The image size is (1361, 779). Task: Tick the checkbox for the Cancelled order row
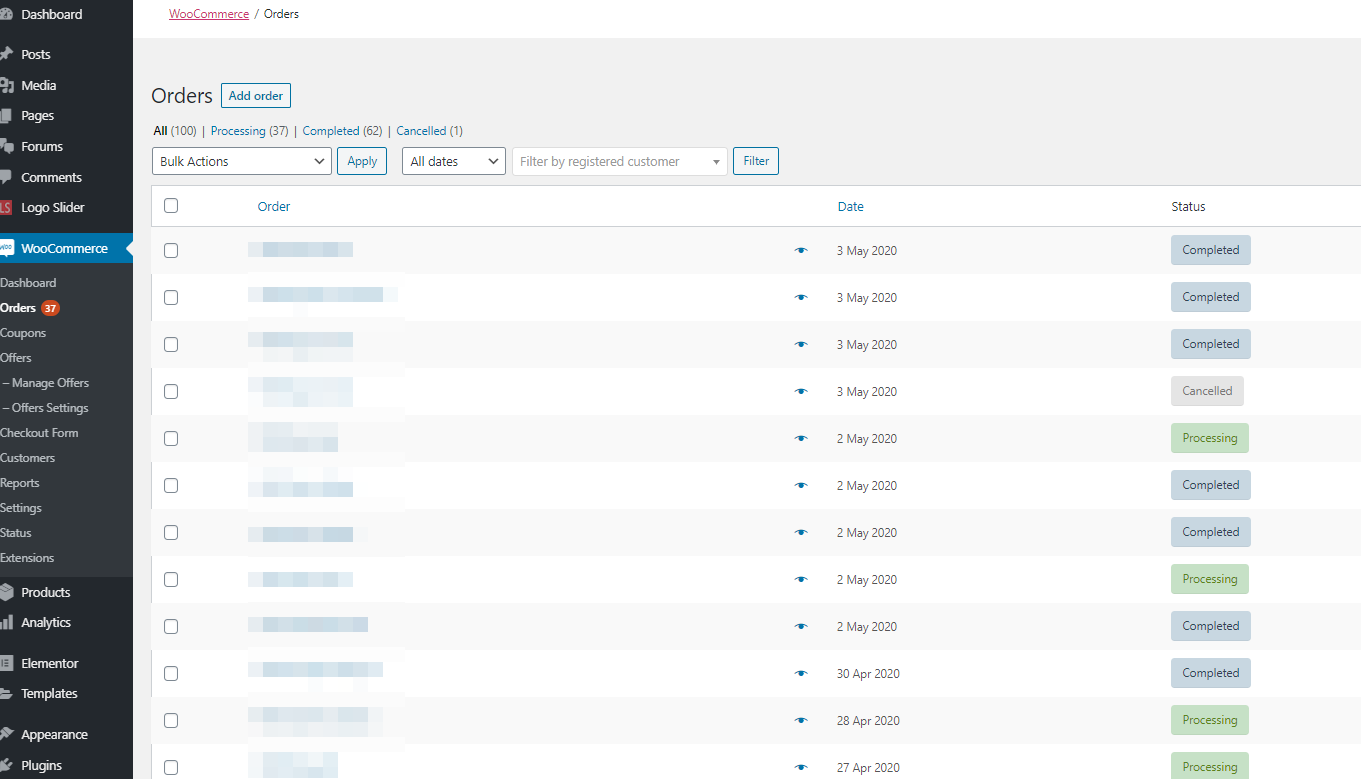(x=170, y=391)
